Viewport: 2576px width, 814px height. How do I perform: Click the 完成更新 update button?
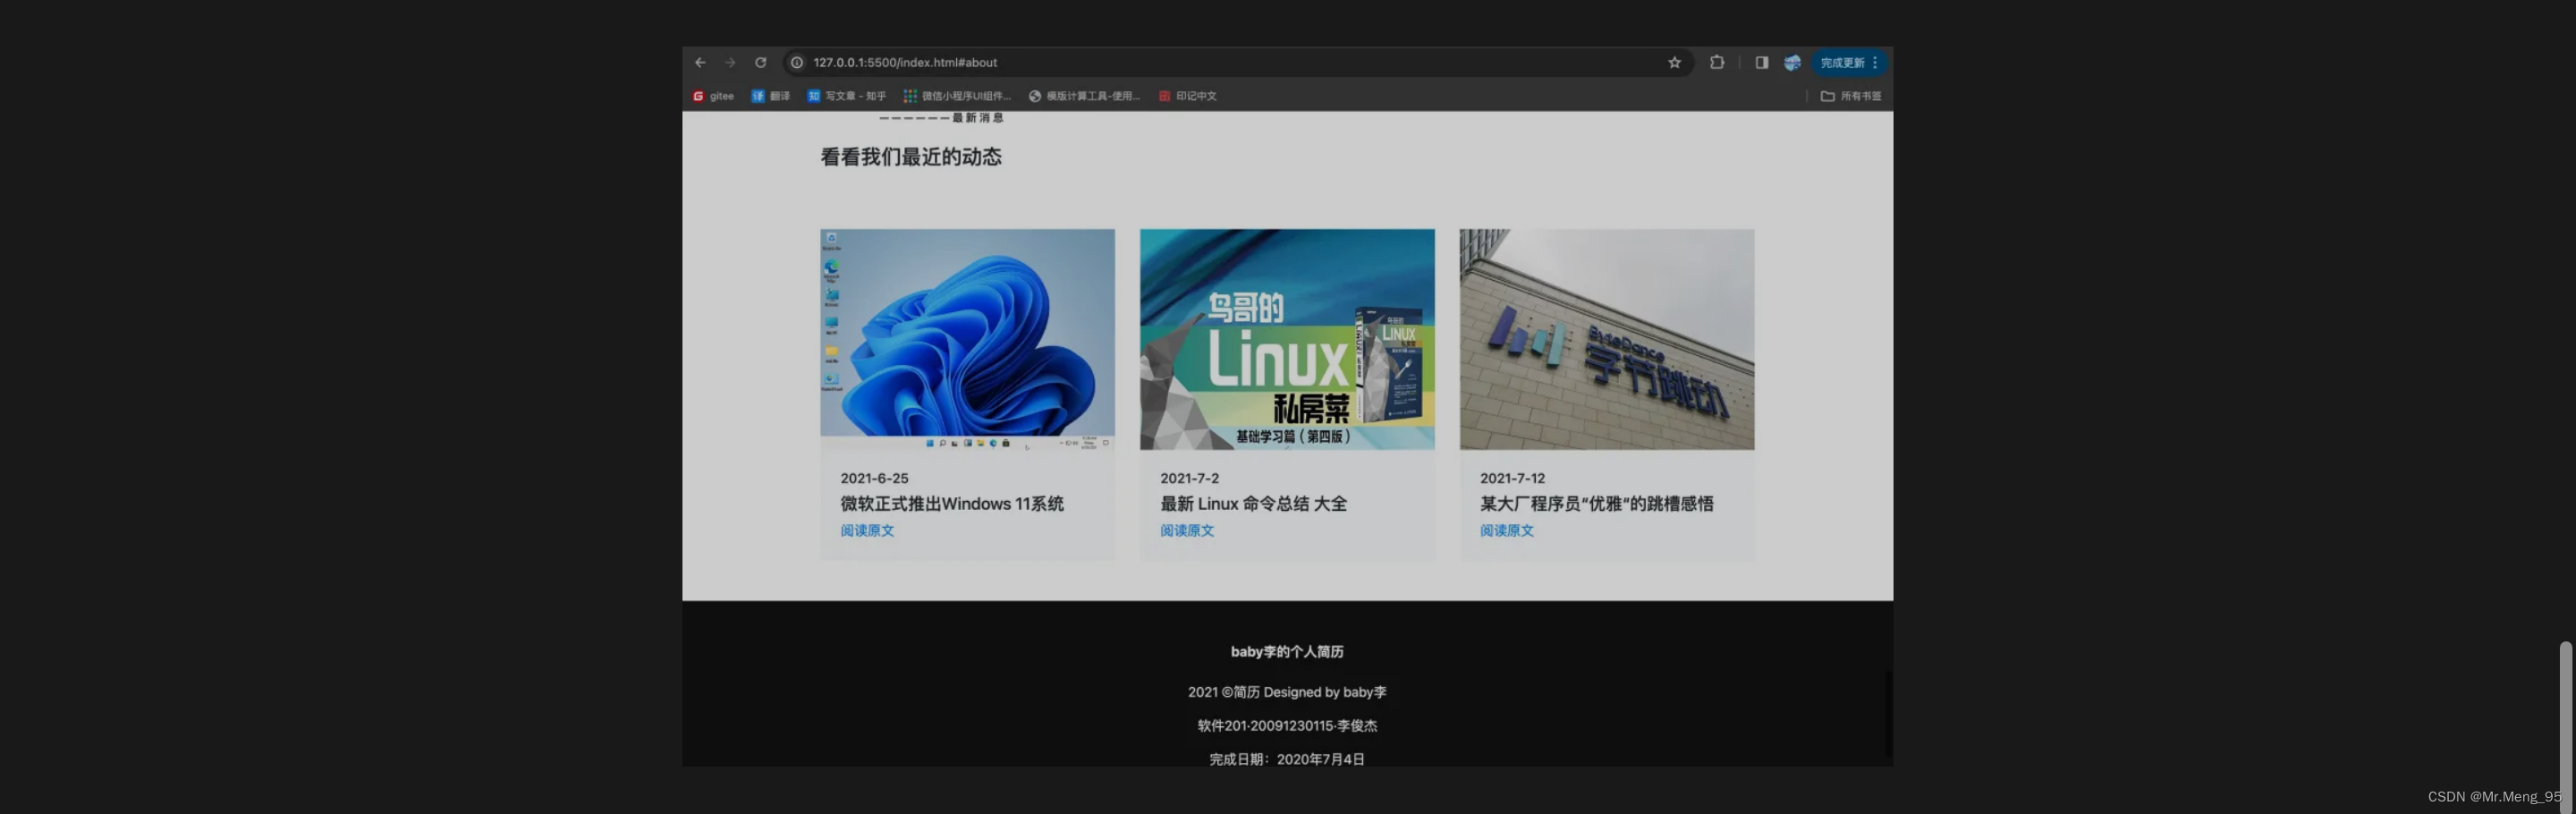coord(1849,62)
